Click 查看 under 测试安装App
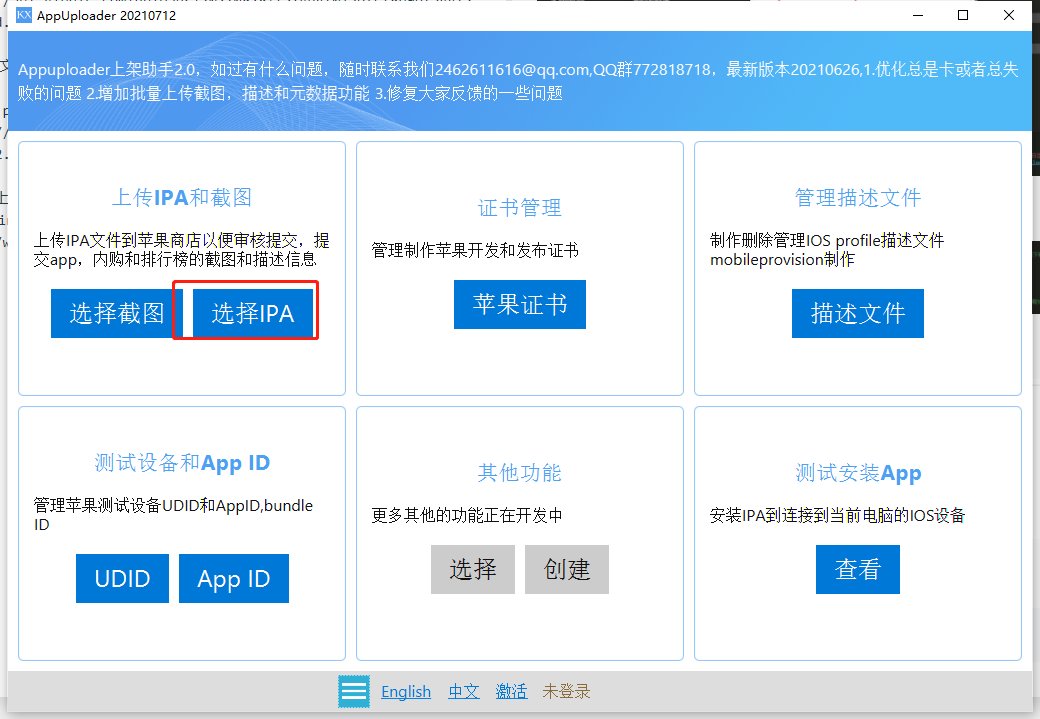The image size is (1040, 719). [858, 569]
